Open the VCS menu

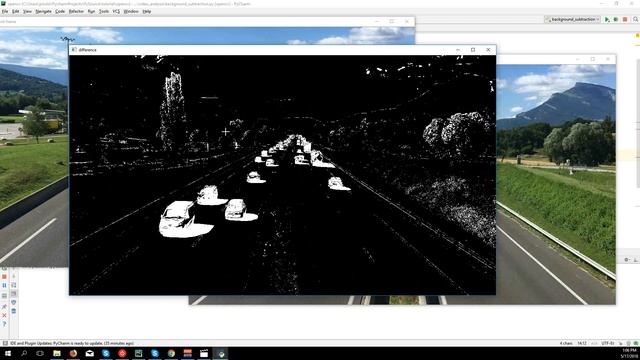point(116,11)
